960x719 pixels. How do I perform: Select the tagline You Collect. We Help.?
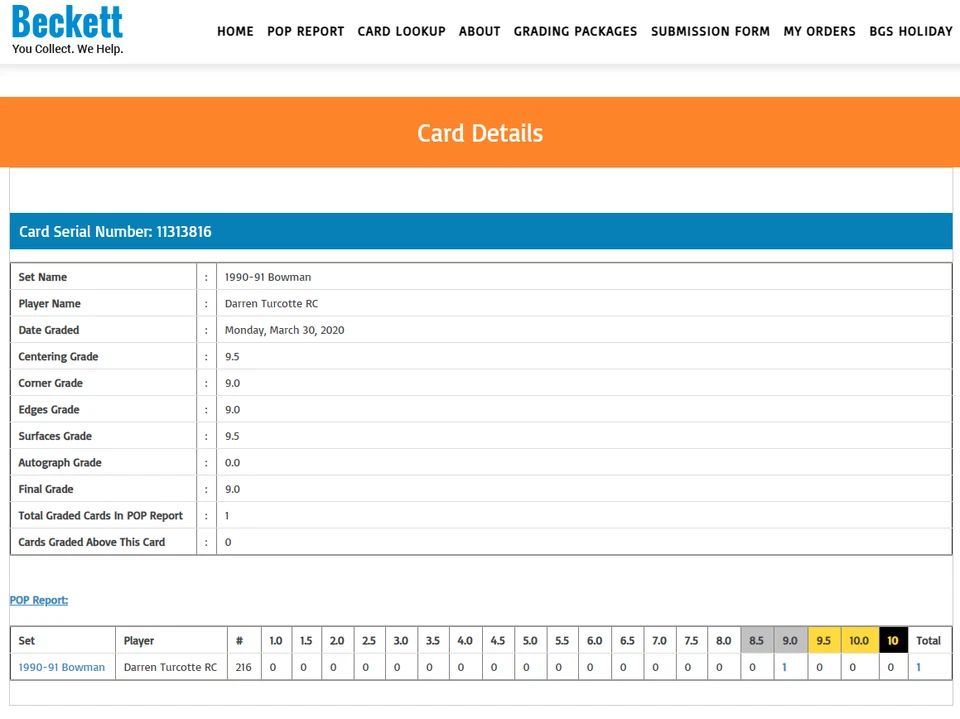tap(67, 49)
